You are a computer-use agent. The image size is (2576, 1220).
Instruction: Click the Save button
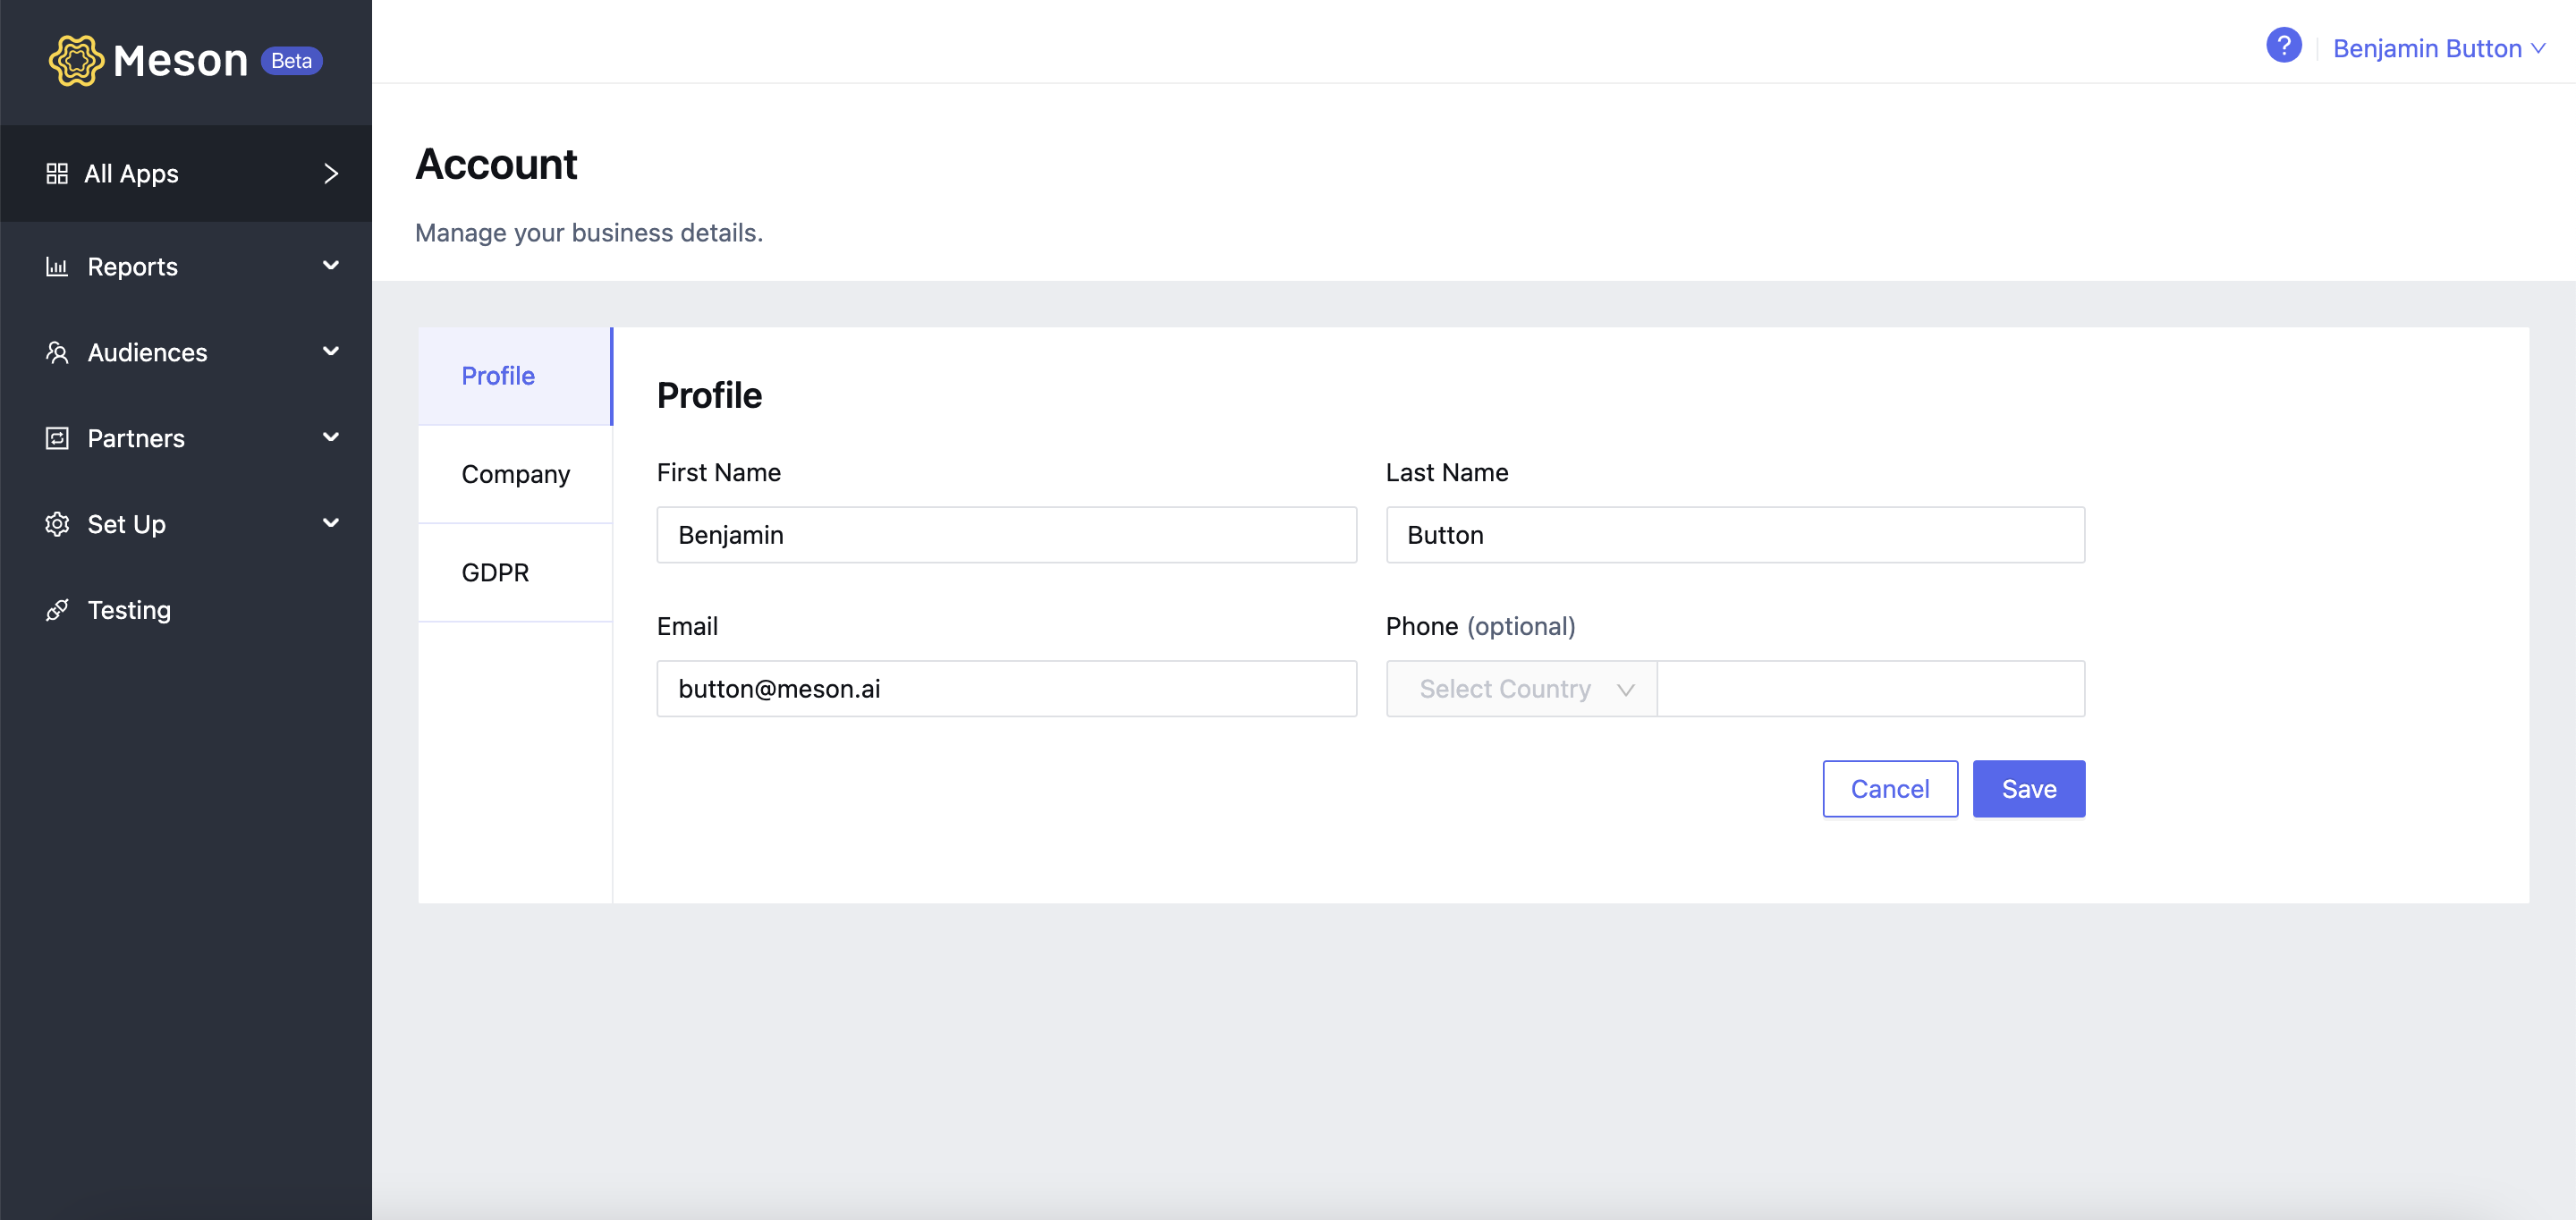pyautogui.click(x=2028, y=789)
